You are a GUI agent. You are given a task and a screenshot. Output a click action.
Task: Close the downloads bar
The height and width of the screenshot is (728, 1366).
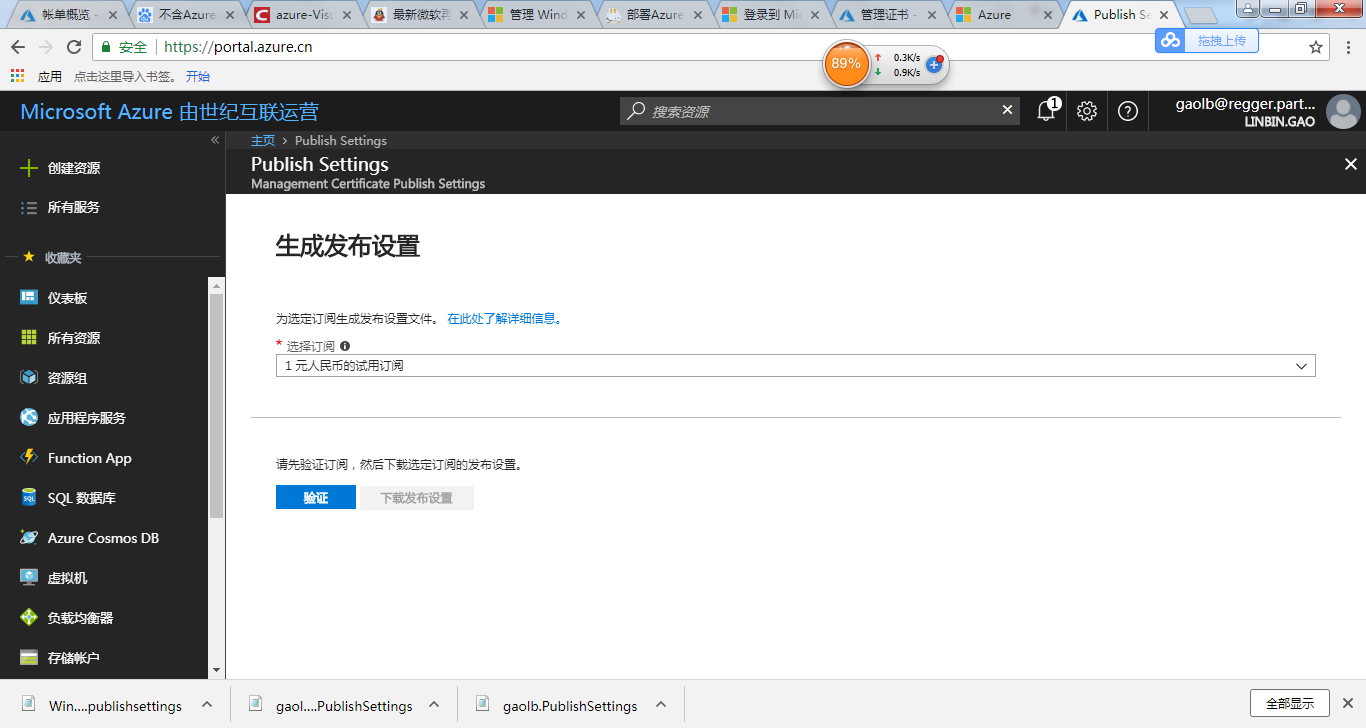click(x=1347, y=703)
